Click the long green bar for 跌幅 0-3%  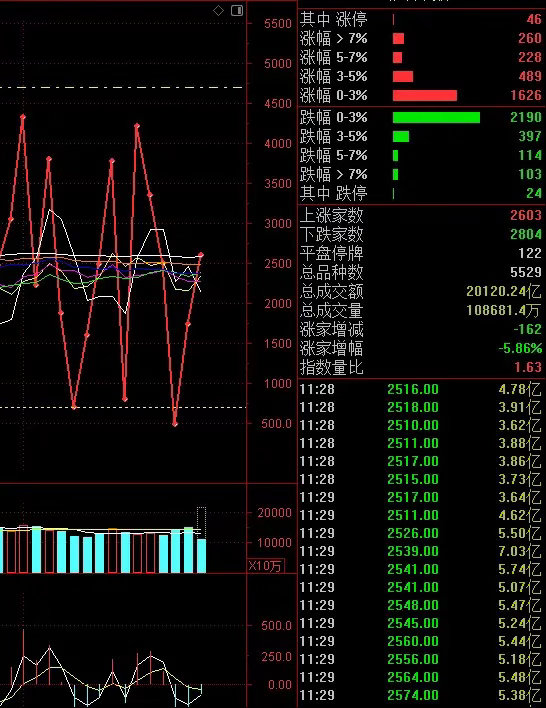pos(436,117)
